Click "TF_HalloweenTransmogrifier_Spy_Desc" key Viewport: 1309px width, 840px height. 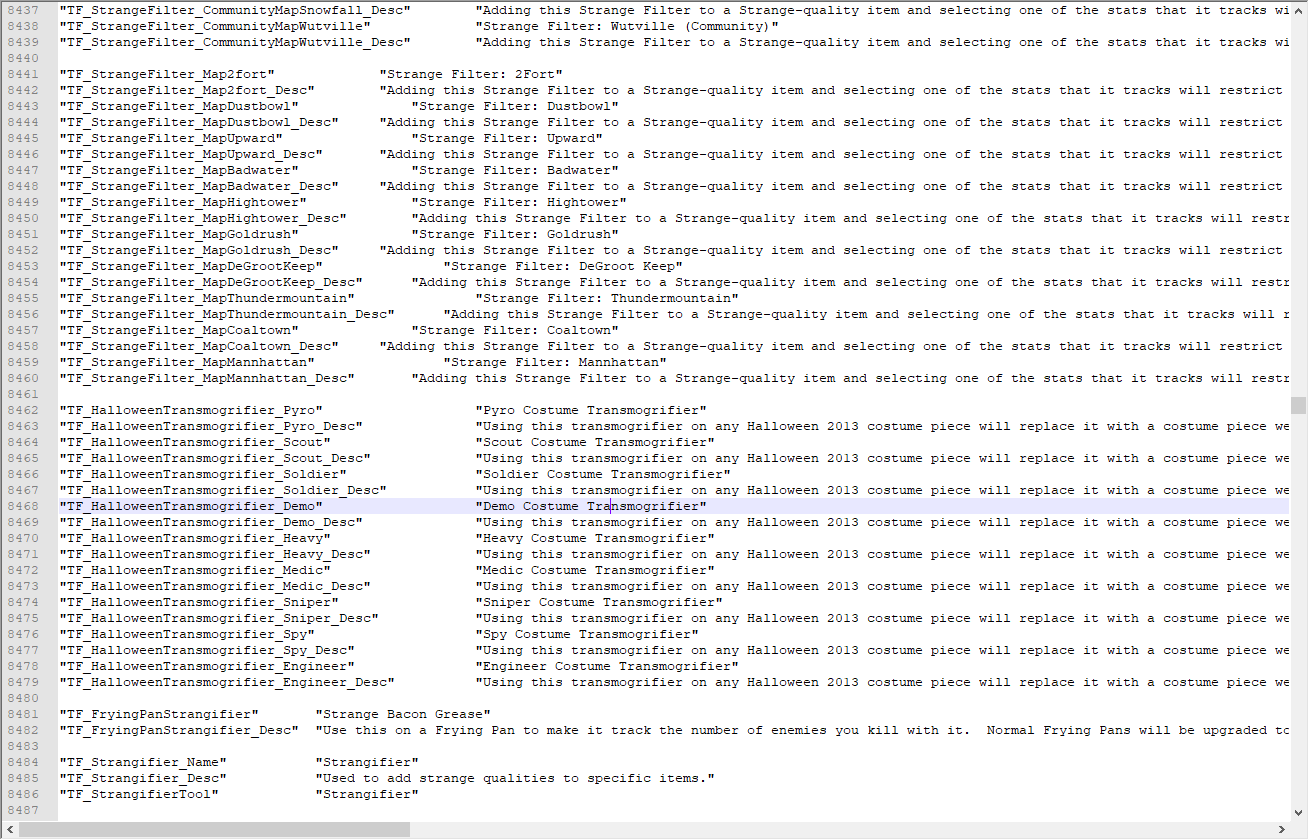pyautogui.click(x=207, y=650)
